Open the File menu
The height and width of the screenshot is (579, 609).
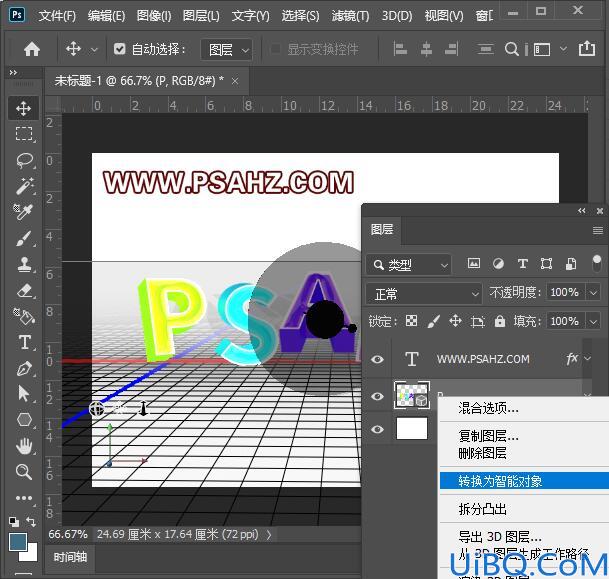coord(57,16)
